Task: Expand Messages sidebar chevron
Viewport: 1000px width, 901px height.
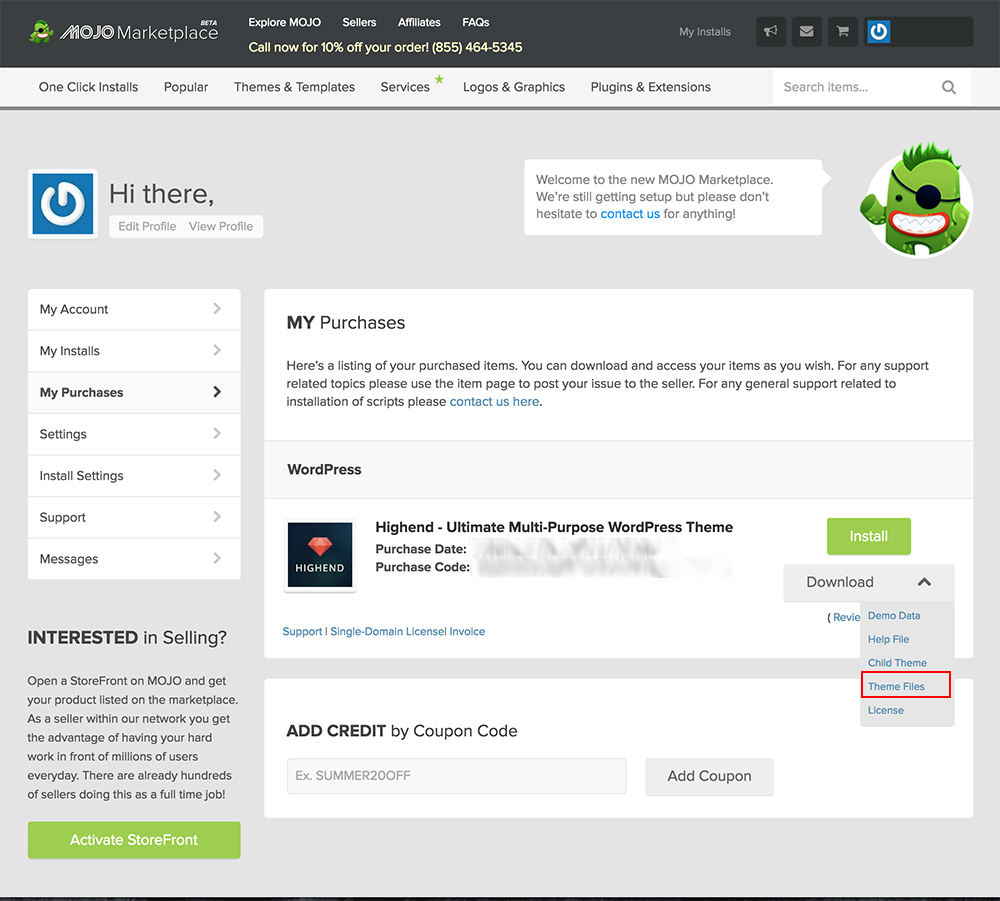Action: tap(217, 559)
